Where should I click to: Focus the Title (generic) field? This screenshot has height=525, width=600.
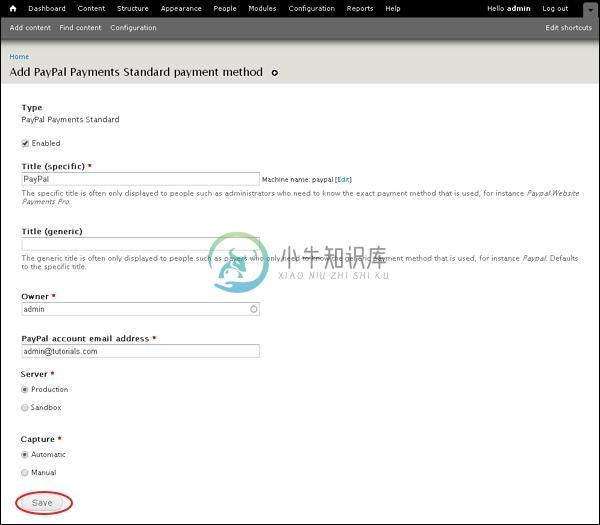click(x=140, y=244)
